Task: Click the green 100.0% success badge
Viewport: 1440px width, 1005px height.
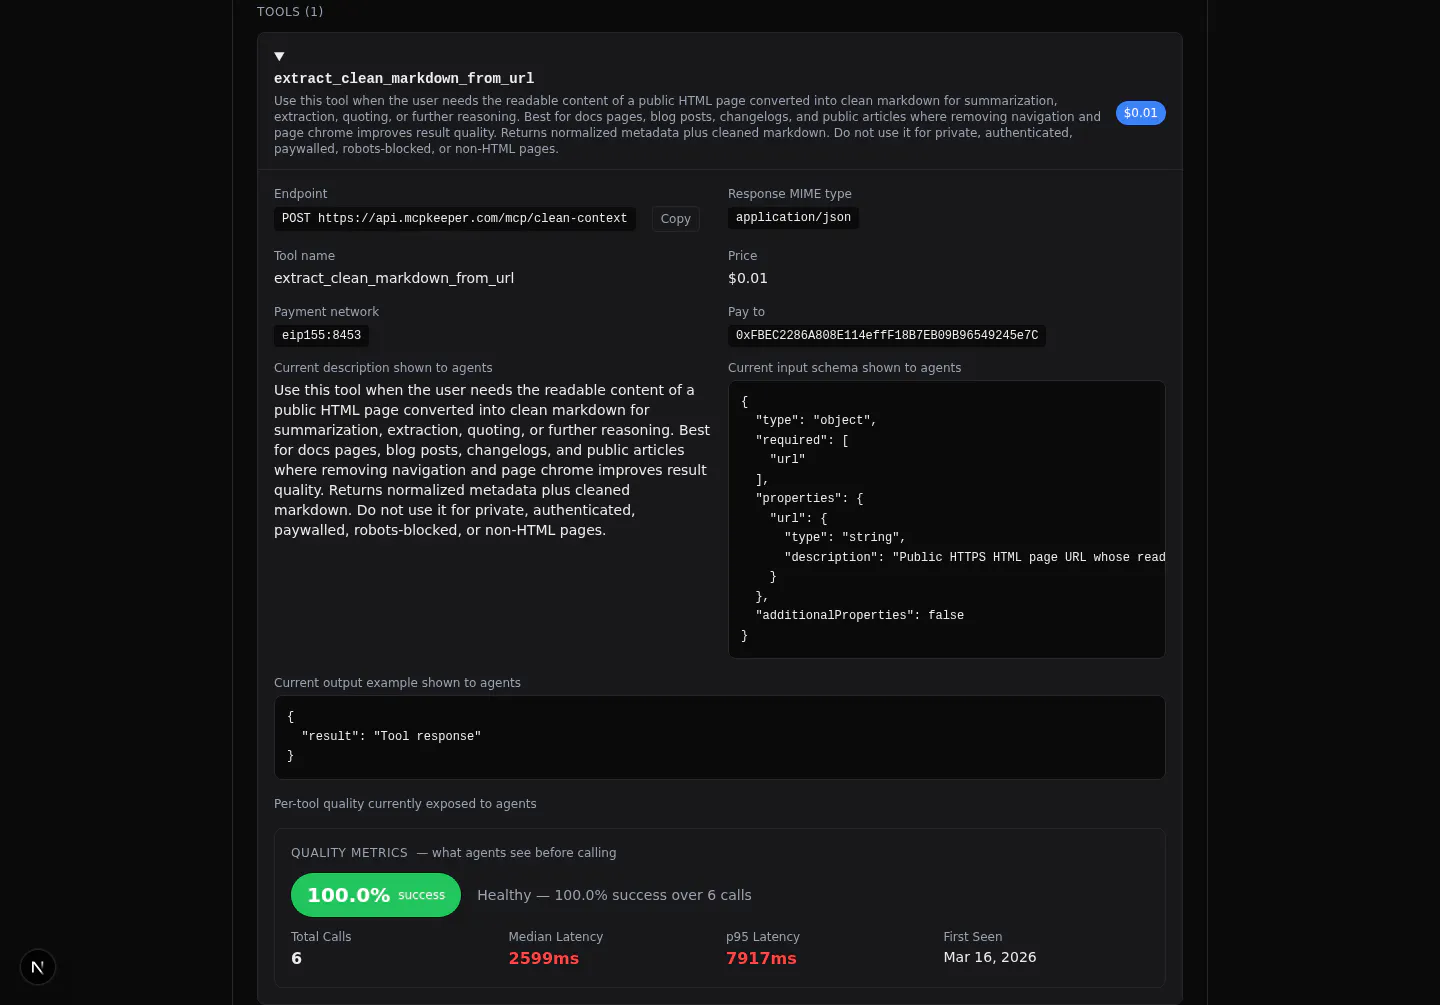Action: (x=376, y=895)
